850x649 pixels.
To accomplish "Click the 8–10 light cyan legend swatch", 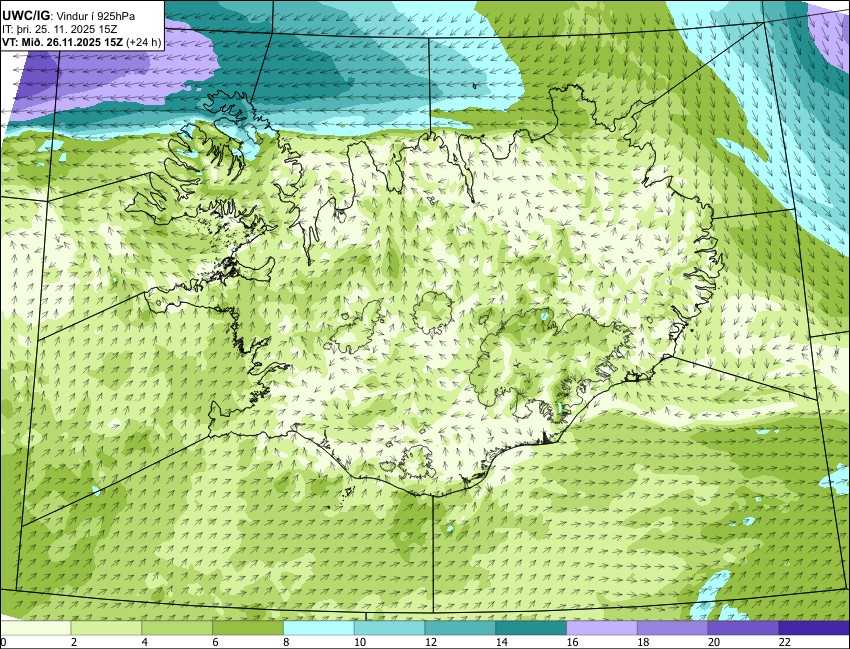I will click(319, 628).
